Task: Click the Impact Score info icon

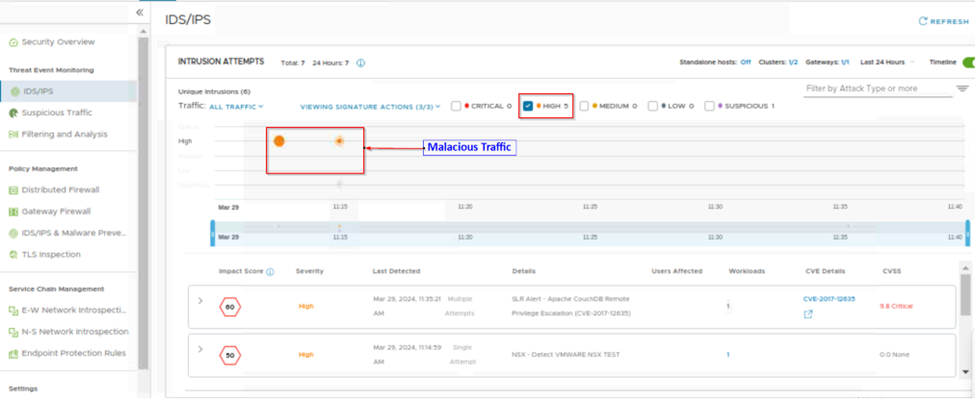Action: (271, 271)
